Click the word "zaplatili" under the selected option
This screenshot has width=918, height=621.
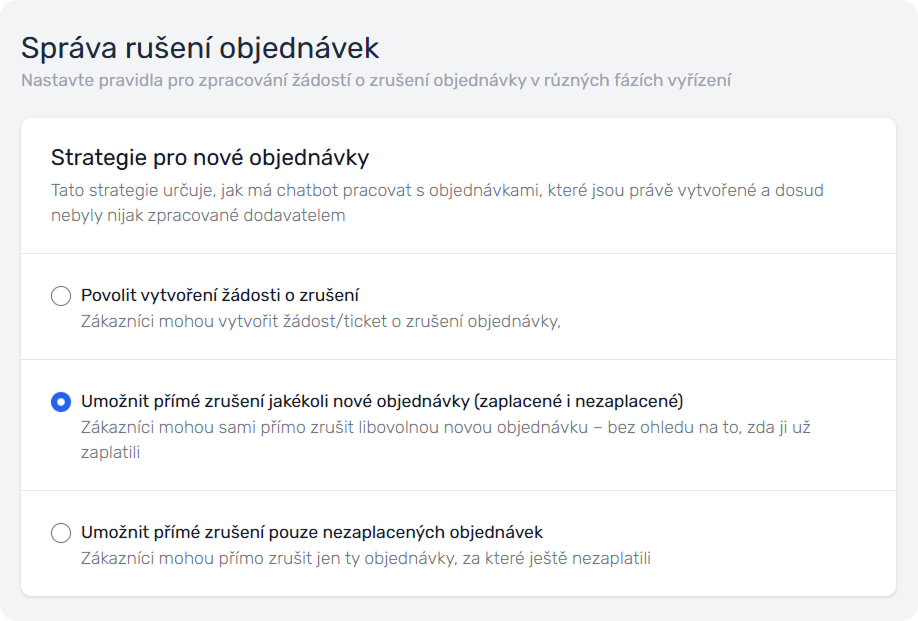coord(109,452)
